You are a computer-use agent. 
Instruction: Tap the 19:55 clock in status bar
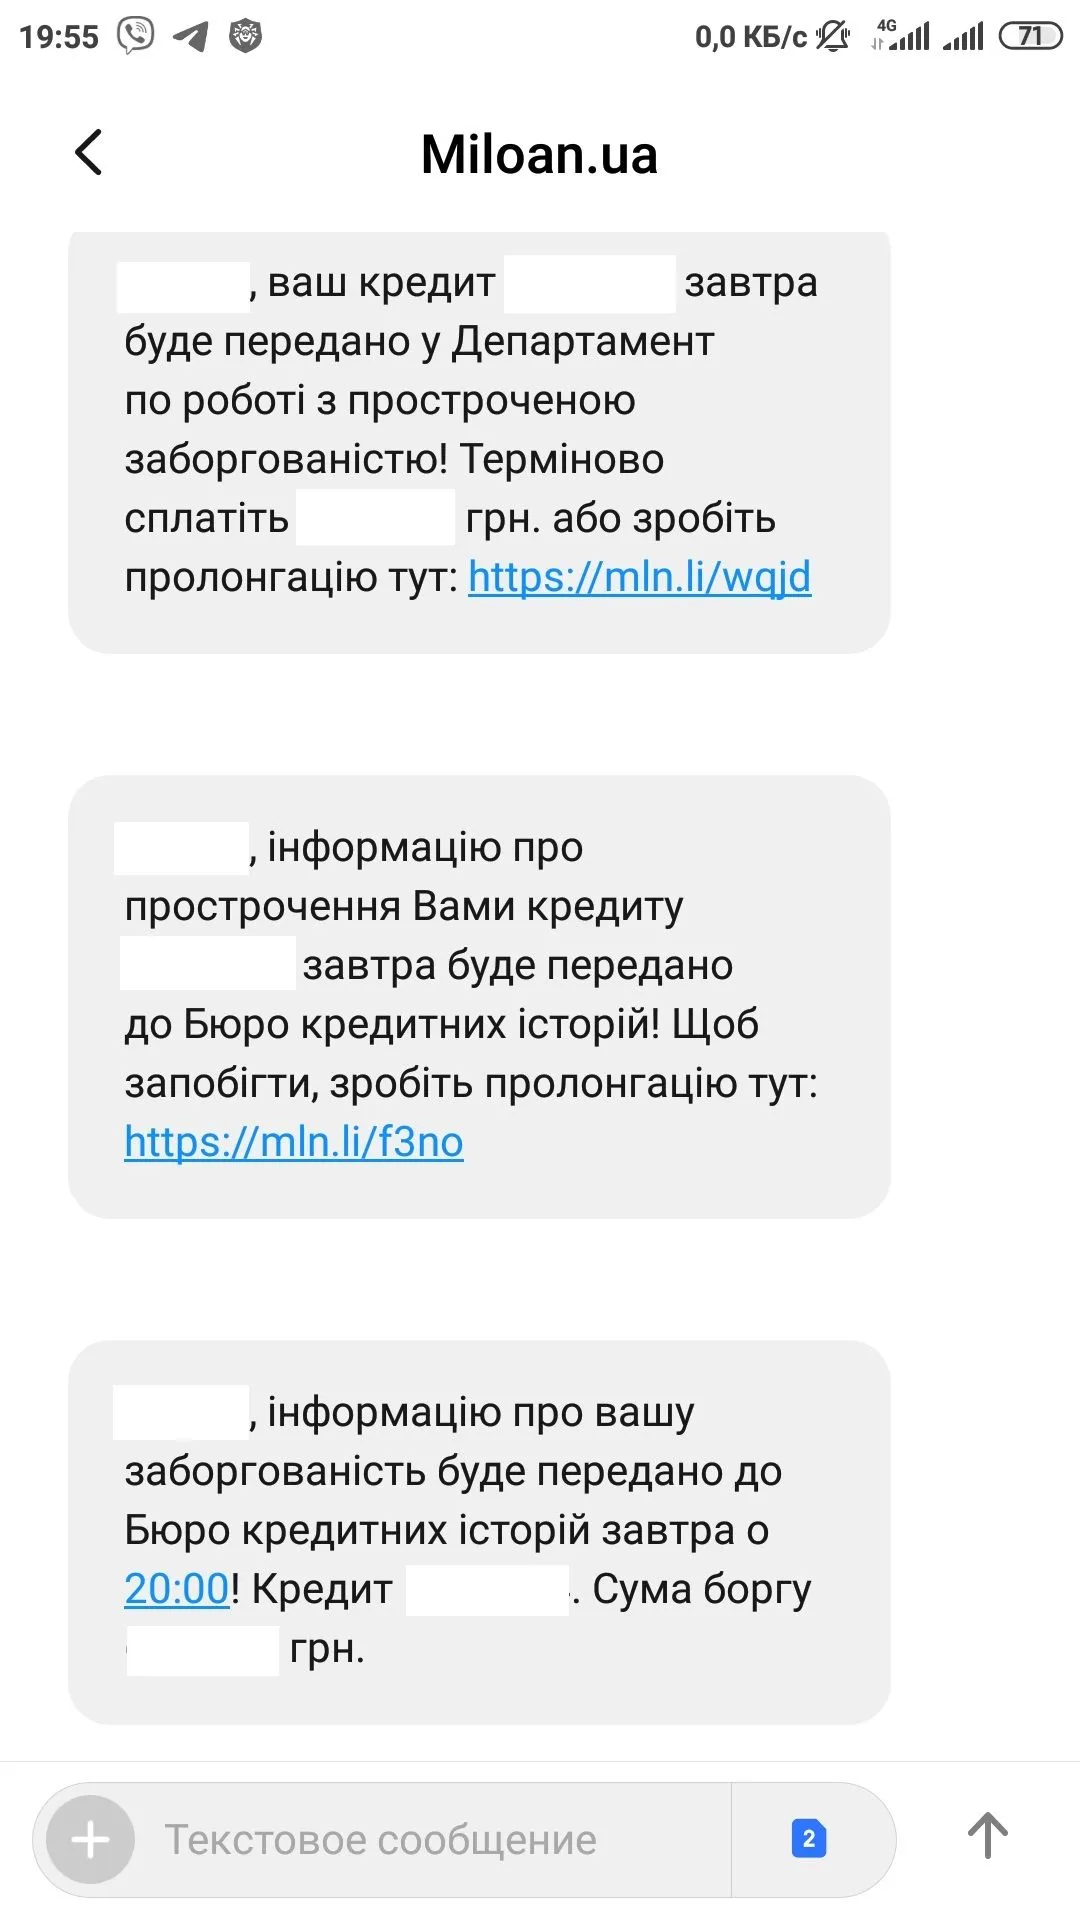click(x=59, y=37)
